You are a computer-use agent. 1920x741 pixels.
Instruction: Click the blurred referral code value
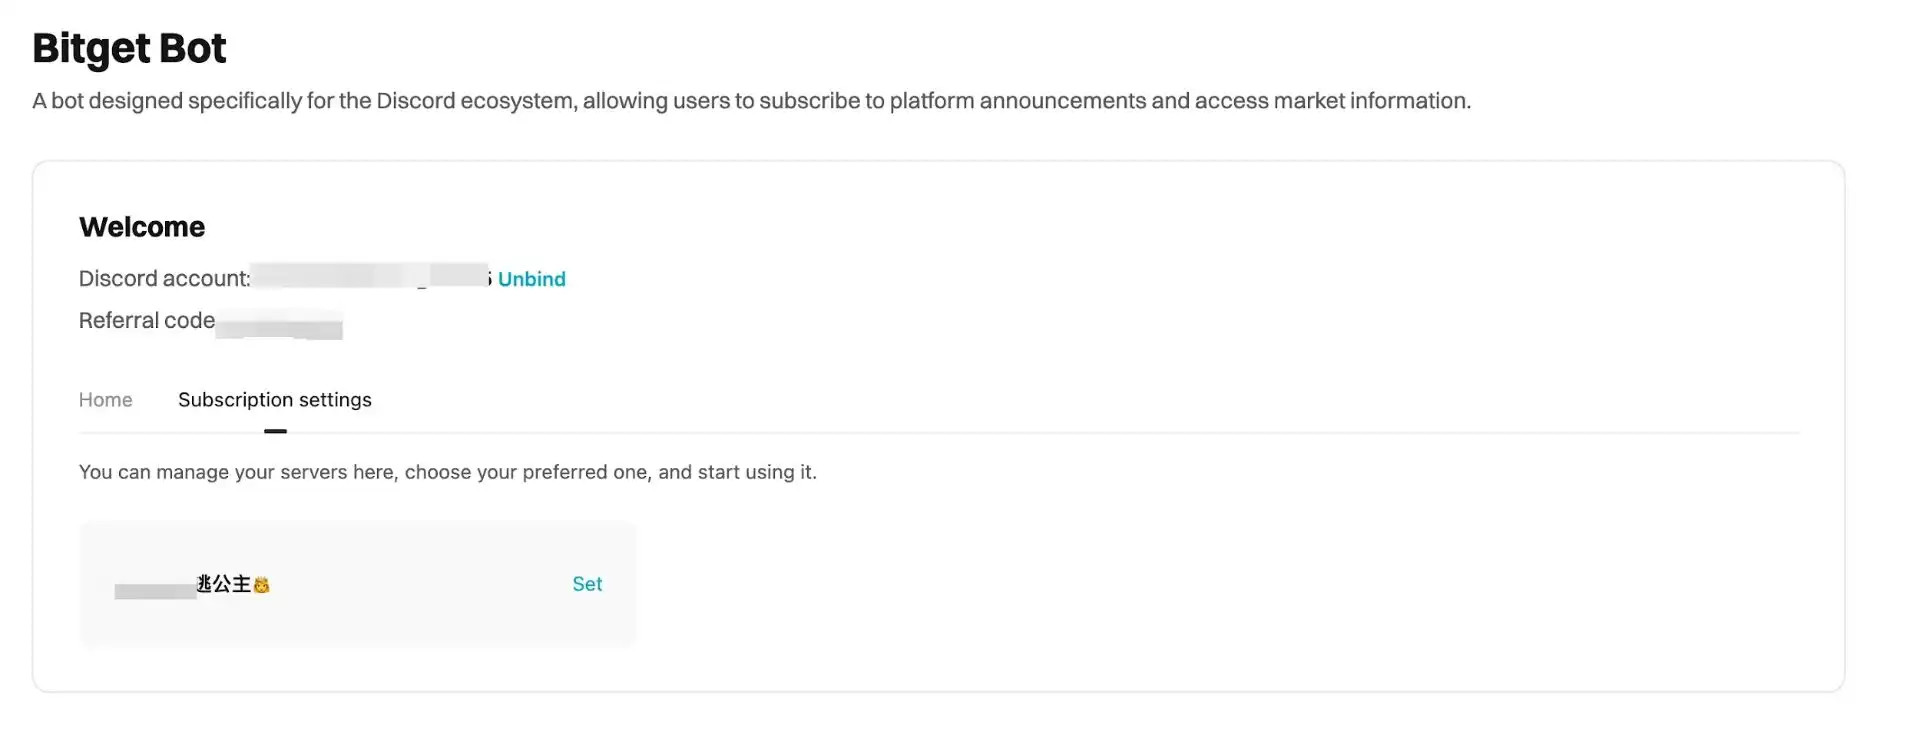[279, 324]
